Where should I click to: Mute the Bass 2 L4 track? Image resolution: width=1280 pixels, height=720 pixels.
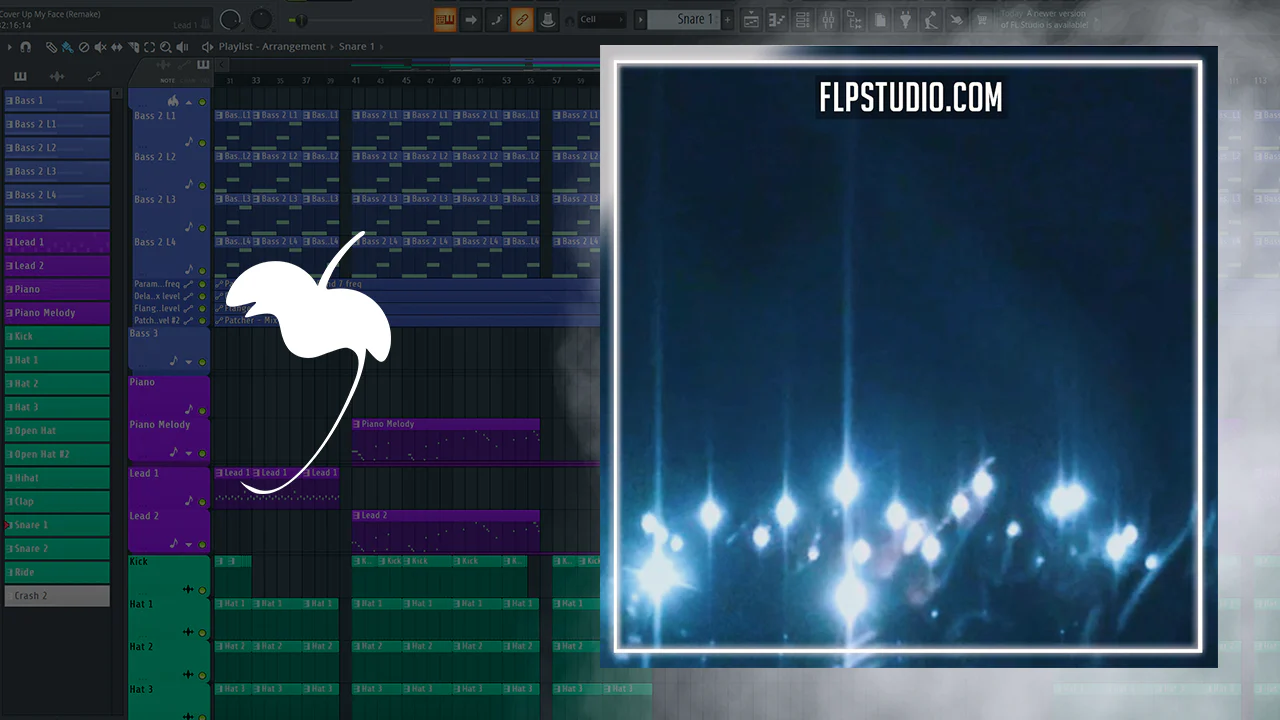coord(202,270)
